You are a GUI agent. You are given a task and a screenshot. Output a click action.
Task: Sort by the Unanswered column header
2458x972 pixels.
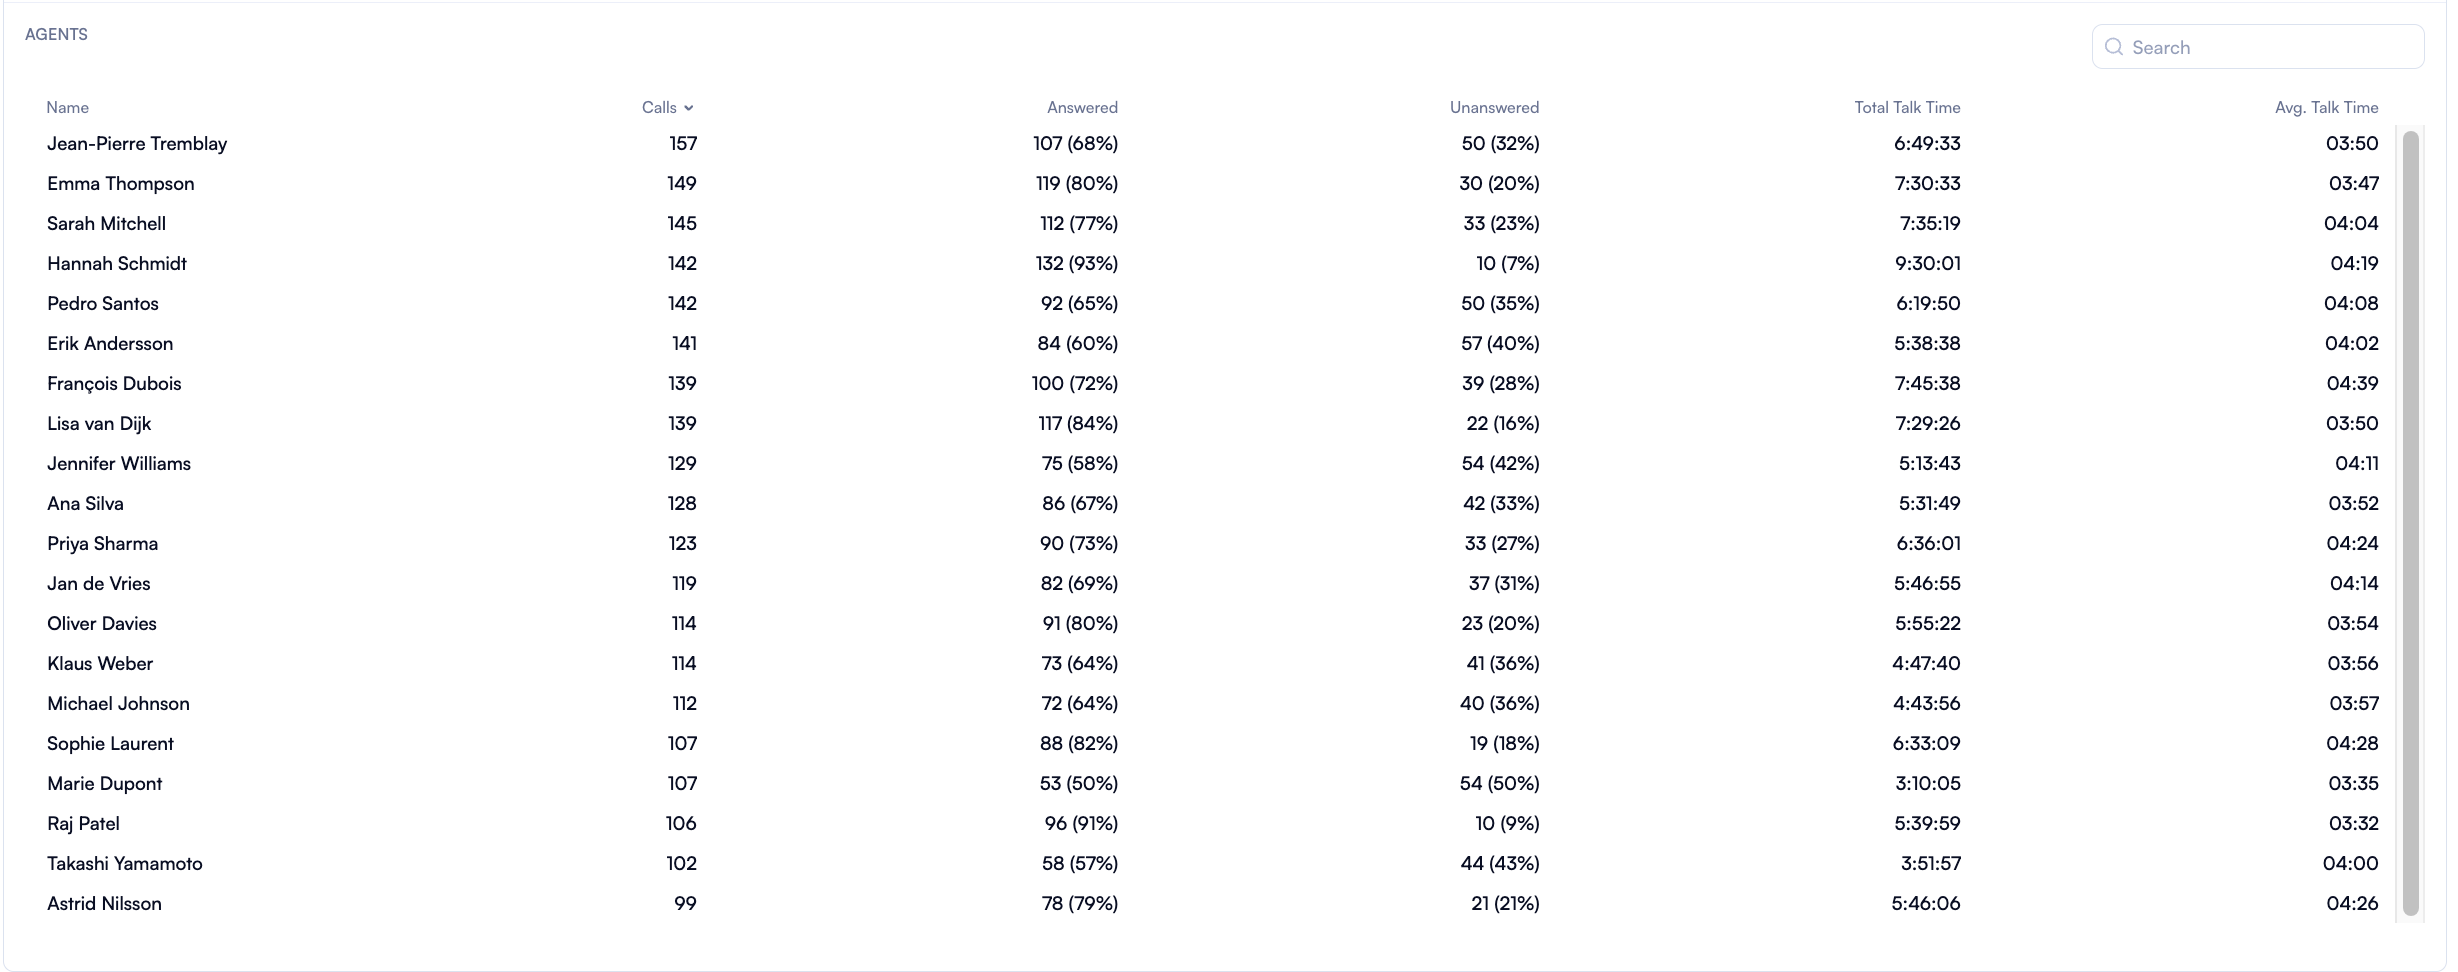1494,108
